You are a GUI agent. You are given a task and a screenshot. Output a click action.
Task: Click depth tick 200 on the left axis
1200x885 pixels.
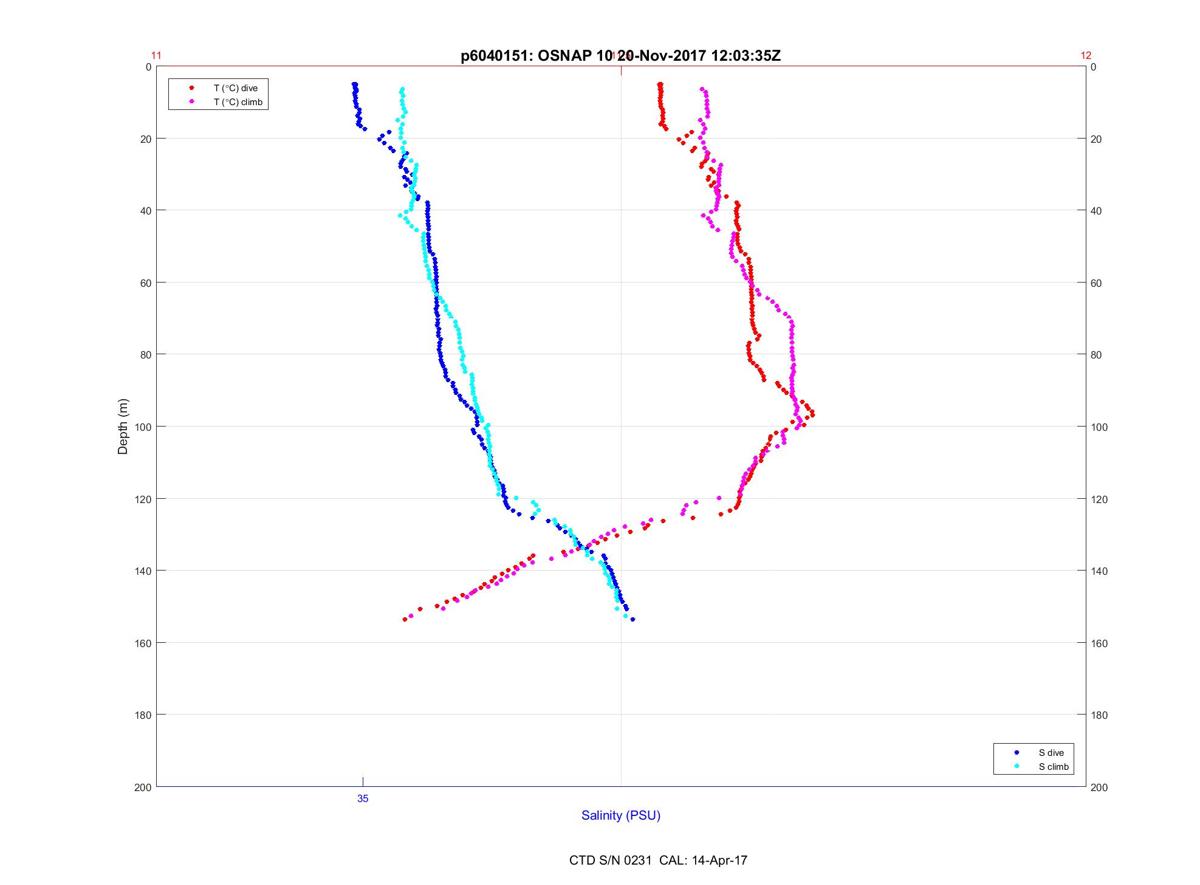pyautogui.click(x=143, y=787)
